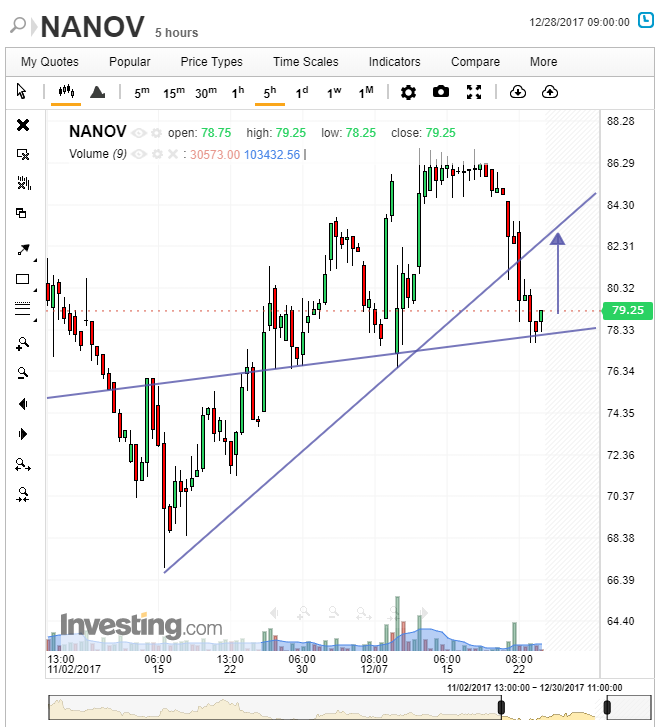Open Volume indicator settings gear
Image resolution: width=665 pixels, height=727 pixels.
pyautogui.click(x=157, y=154)
